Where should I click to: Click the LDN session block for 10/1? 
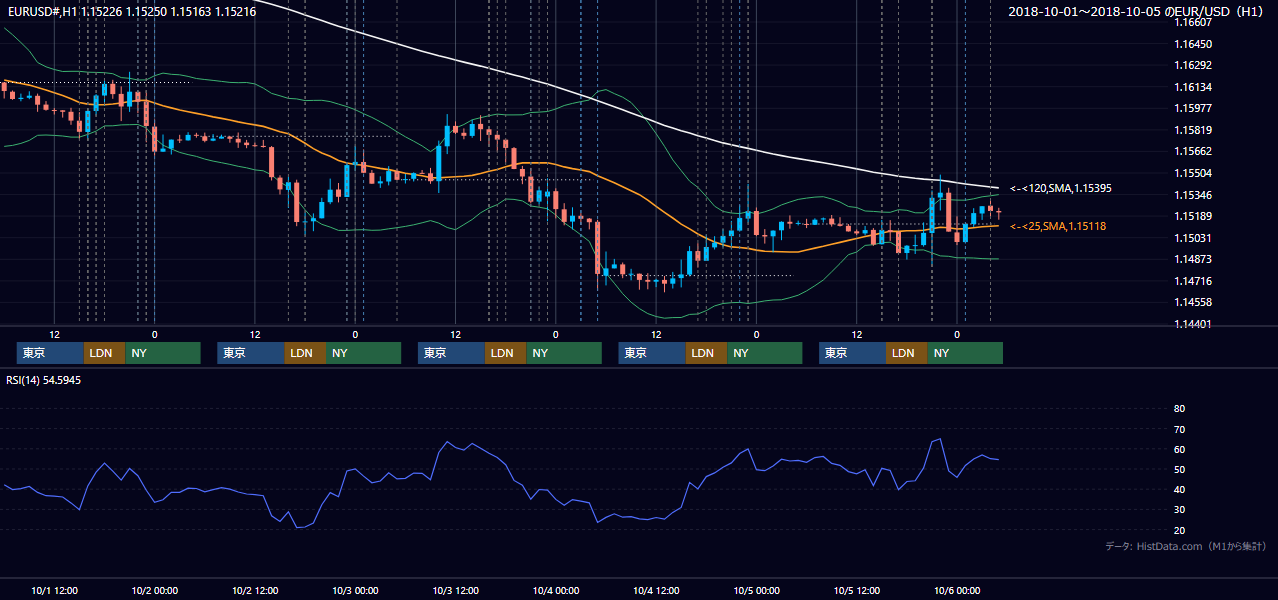pyautogui.click(x=104, y=353)
